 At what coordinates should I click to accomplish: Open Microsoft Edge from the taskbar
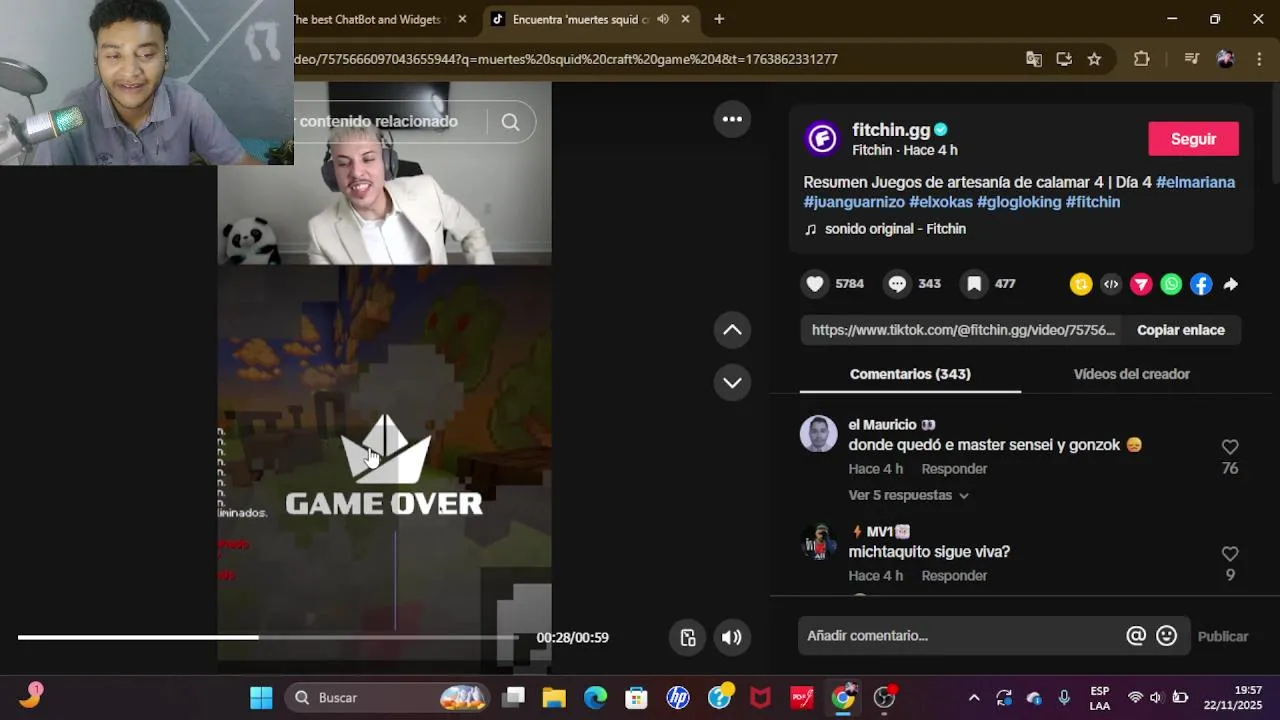[x=595, y=697]
